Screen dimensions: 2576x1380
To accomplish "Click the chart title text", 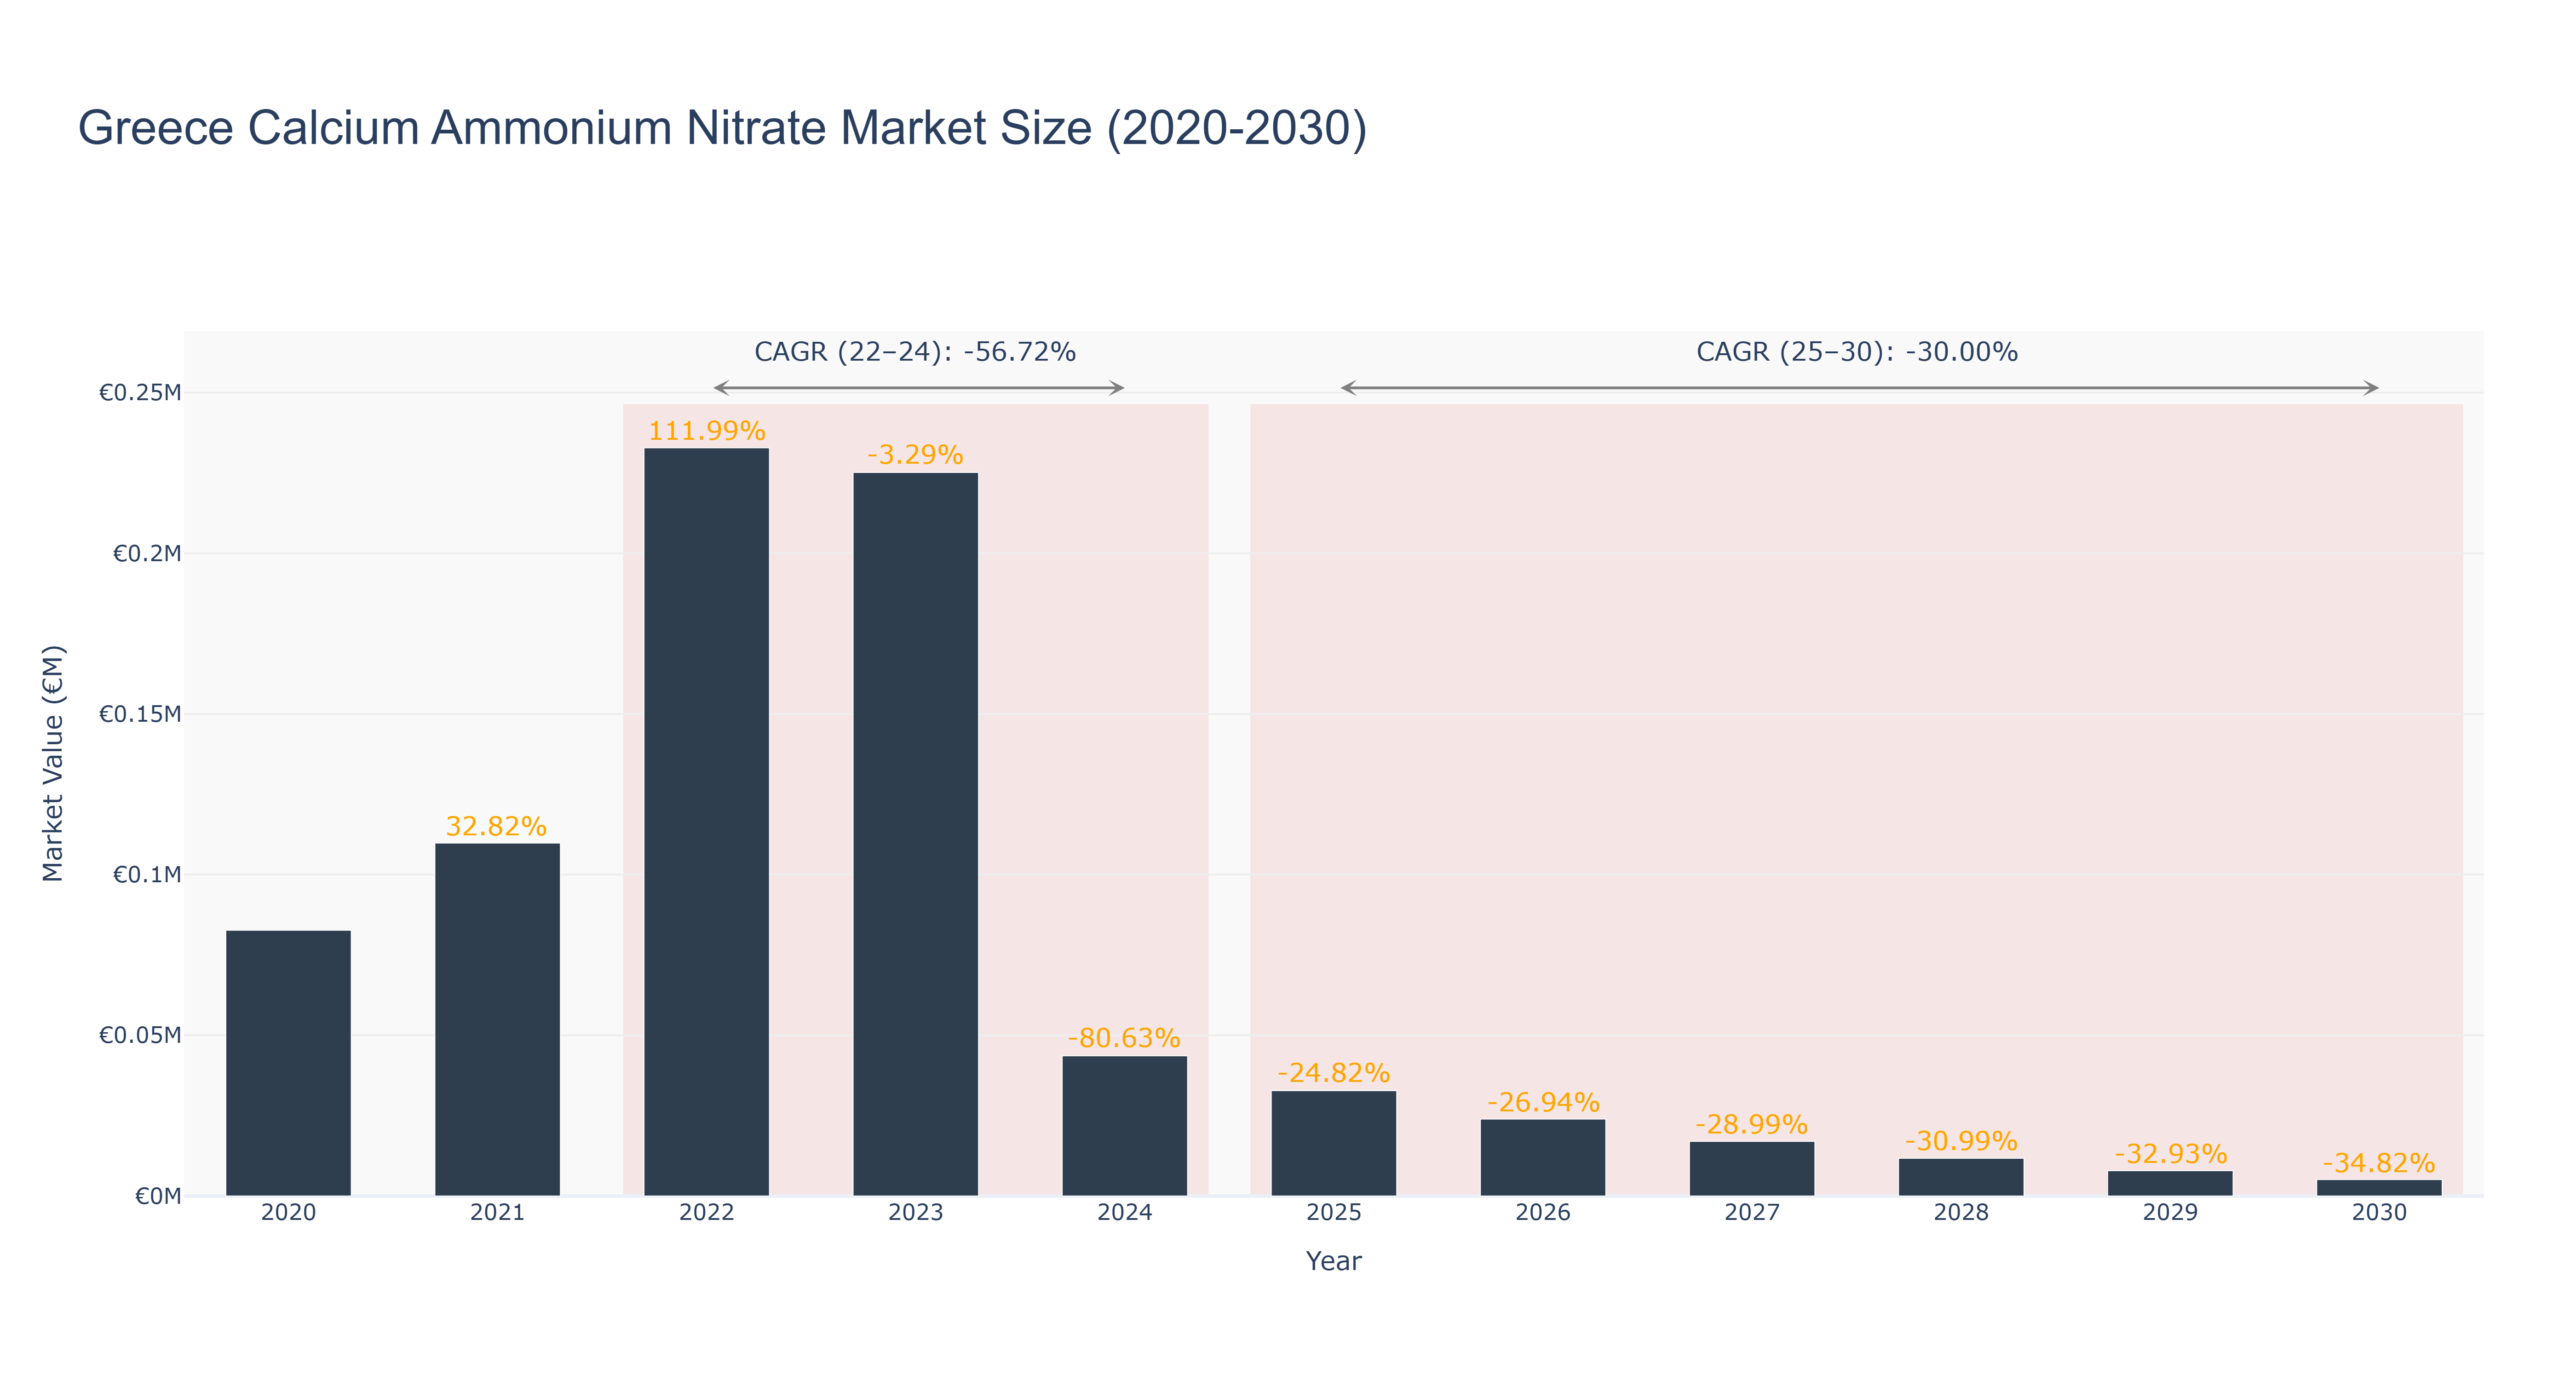I will tap(722, 128).
